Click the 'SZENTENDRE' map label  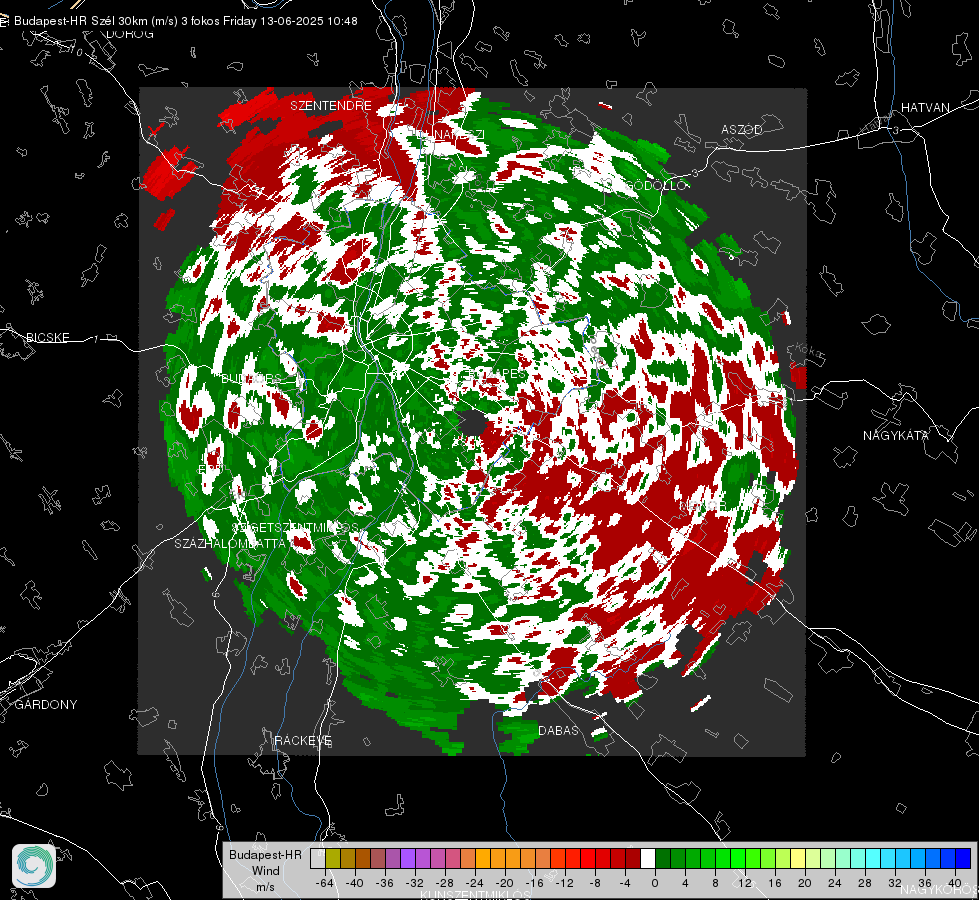[331, 106]
